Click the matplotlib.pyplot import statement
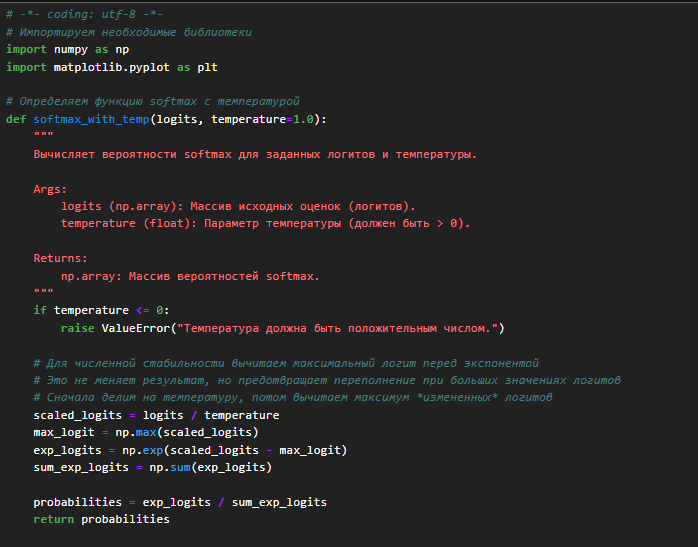This screenshot has height=547, width=698. pyautogui.click(x=112, y=67)
